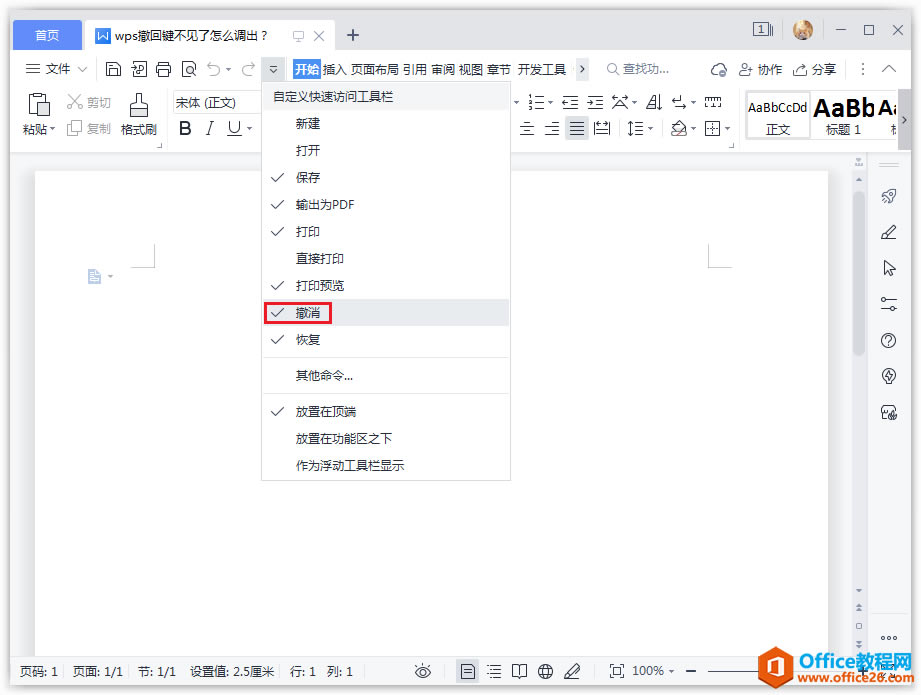
Task: Click the 分享 share button
Action: (814, 69)
